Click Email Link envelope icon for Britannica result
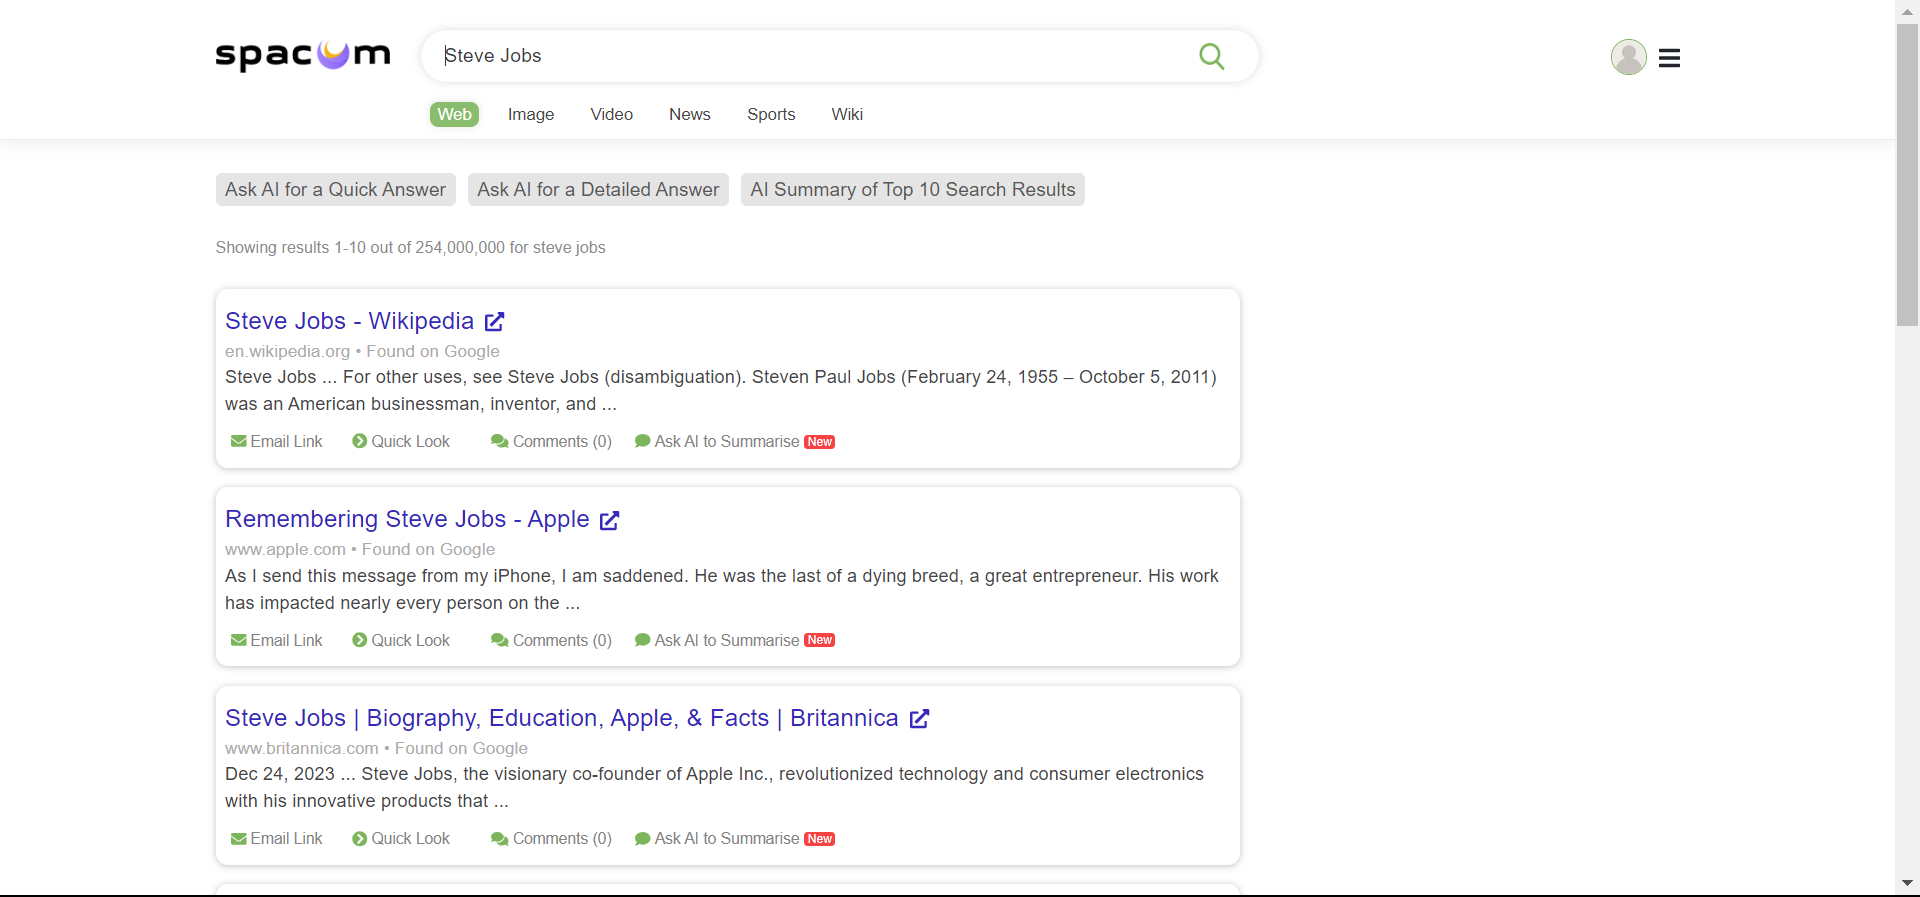Screen dimensions: 1920x897 click(239, 838)
